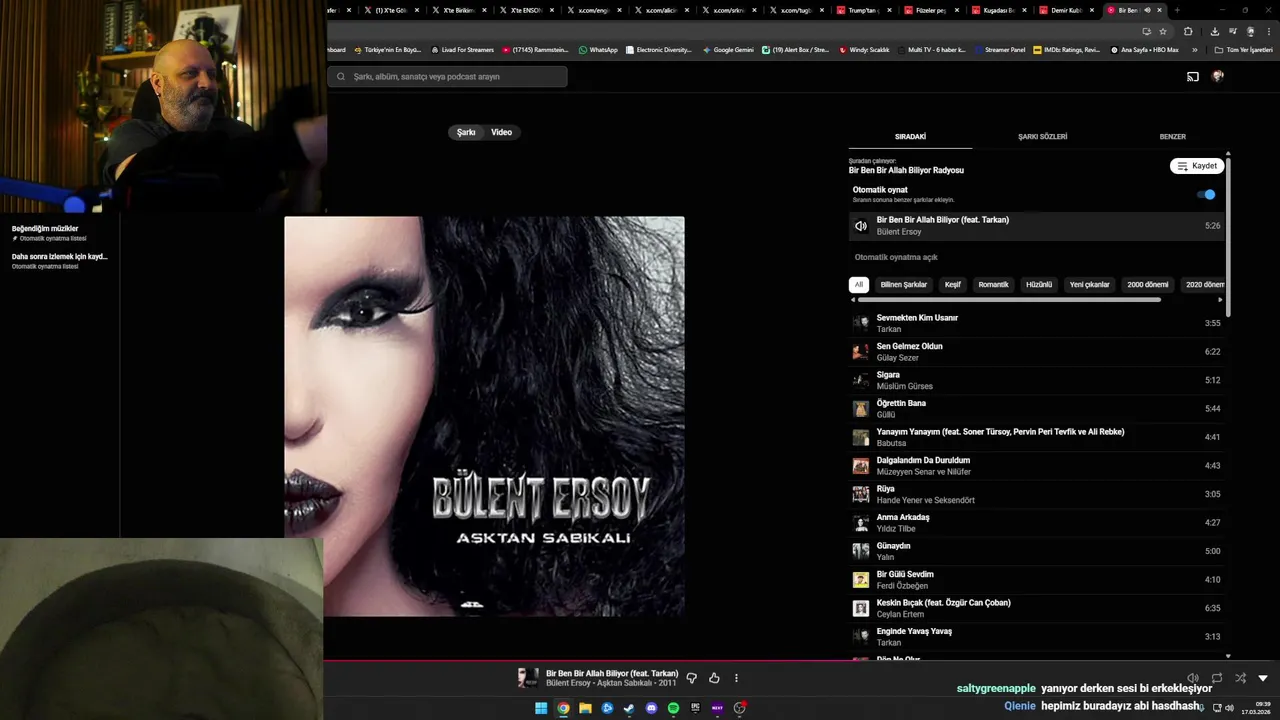Switch to the Kuşadası browser tab
1280x720 pixels.
click(x=997, y=10)
